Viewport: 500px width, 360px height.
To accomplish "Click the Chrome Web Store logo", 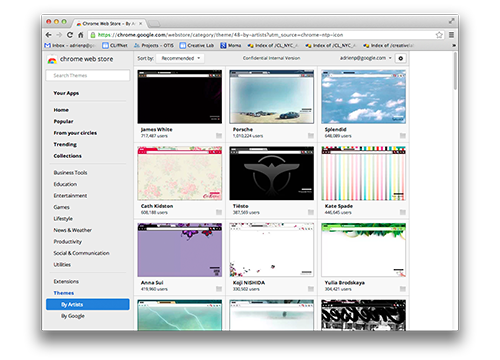I will pos(52,60).
